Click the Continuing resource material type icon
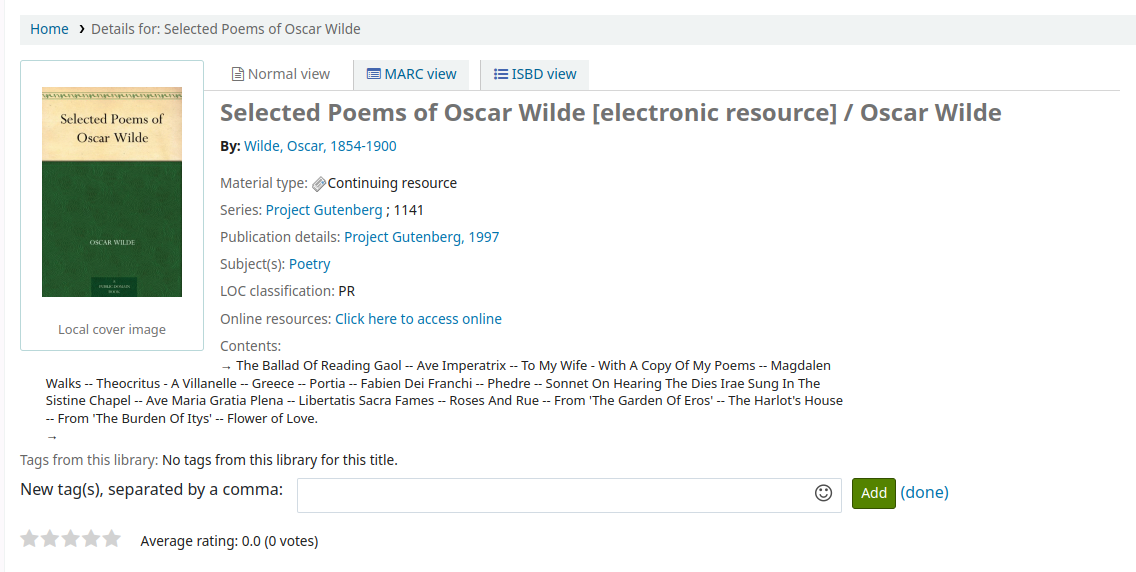The height and width of the screenshot is (572, 1136). click(x=319, y=184)
